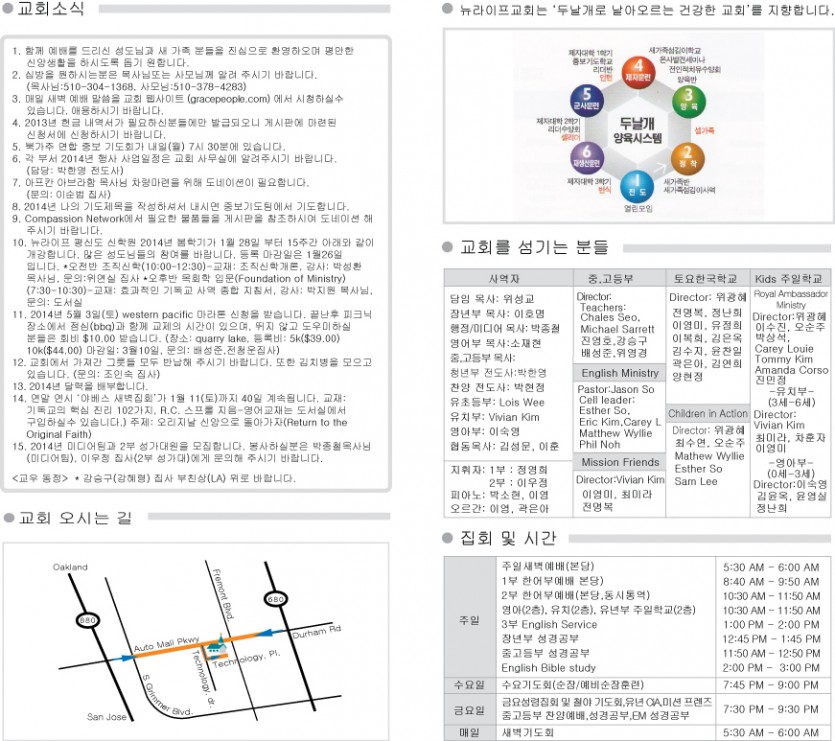Select the 교회소식 section heading
The height and width of the screenshot is (741, 835).
[51, 9]
